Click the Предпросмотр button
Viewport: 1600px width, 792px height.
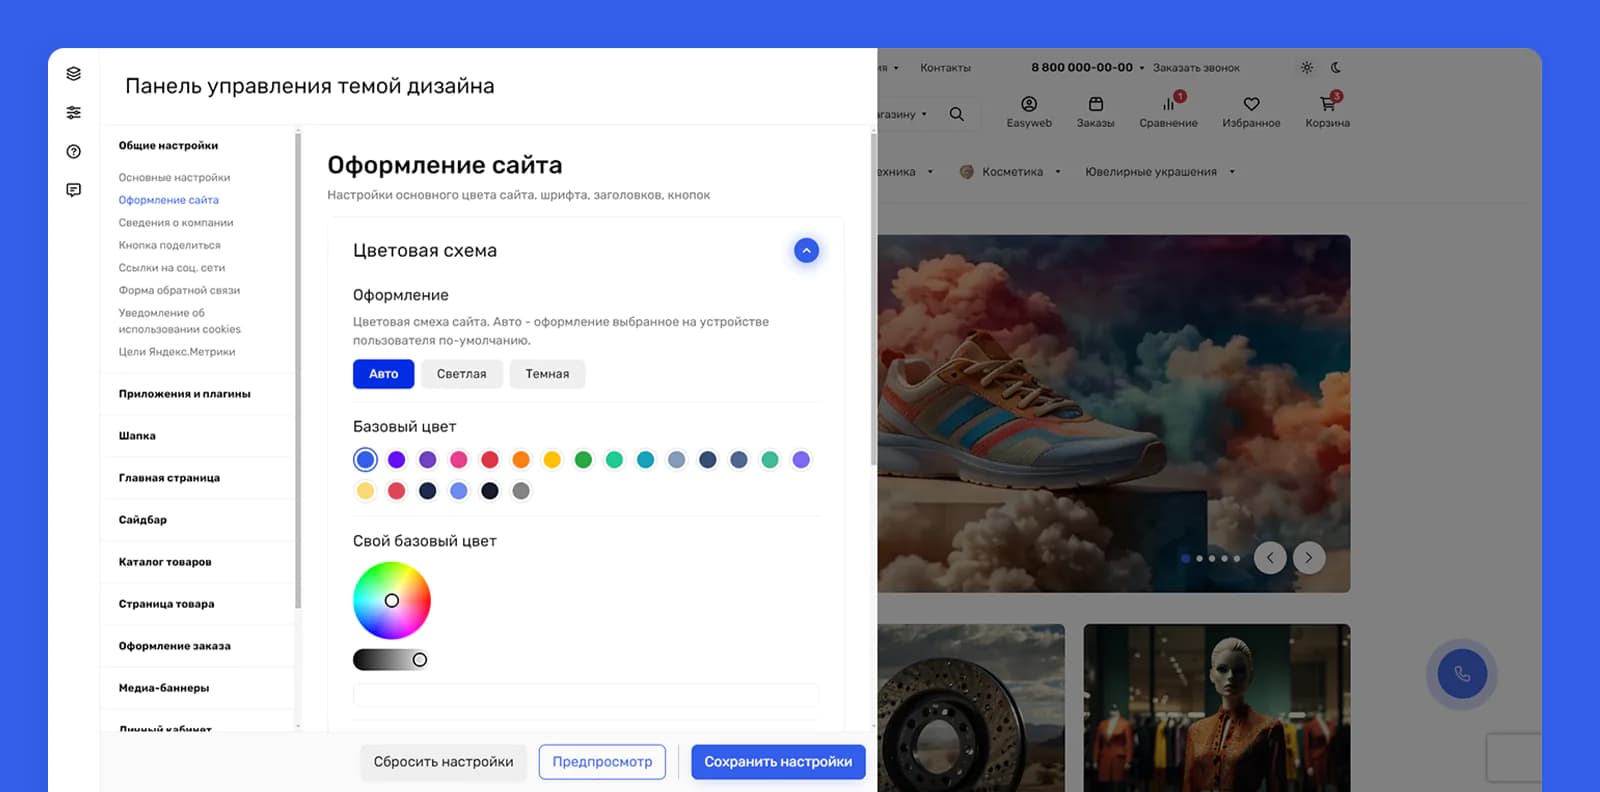tap(602, 762)
